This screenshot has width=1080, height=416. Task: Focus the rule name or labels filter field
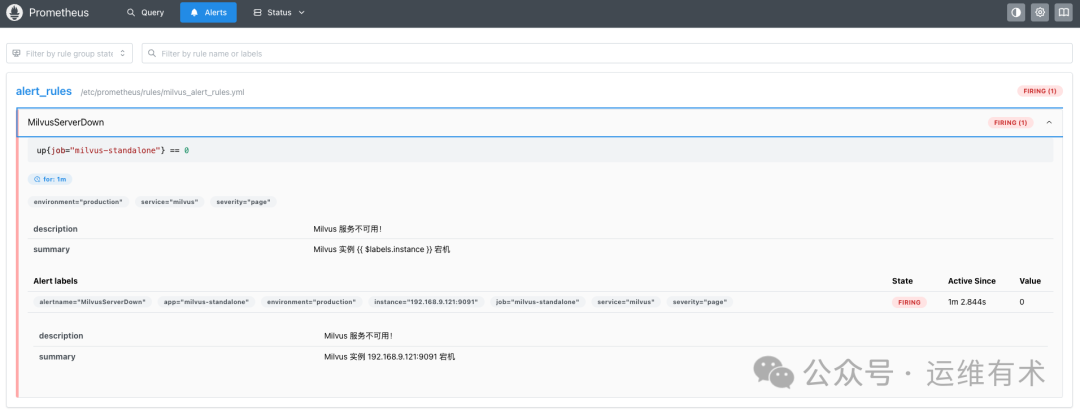pos(607,53)
